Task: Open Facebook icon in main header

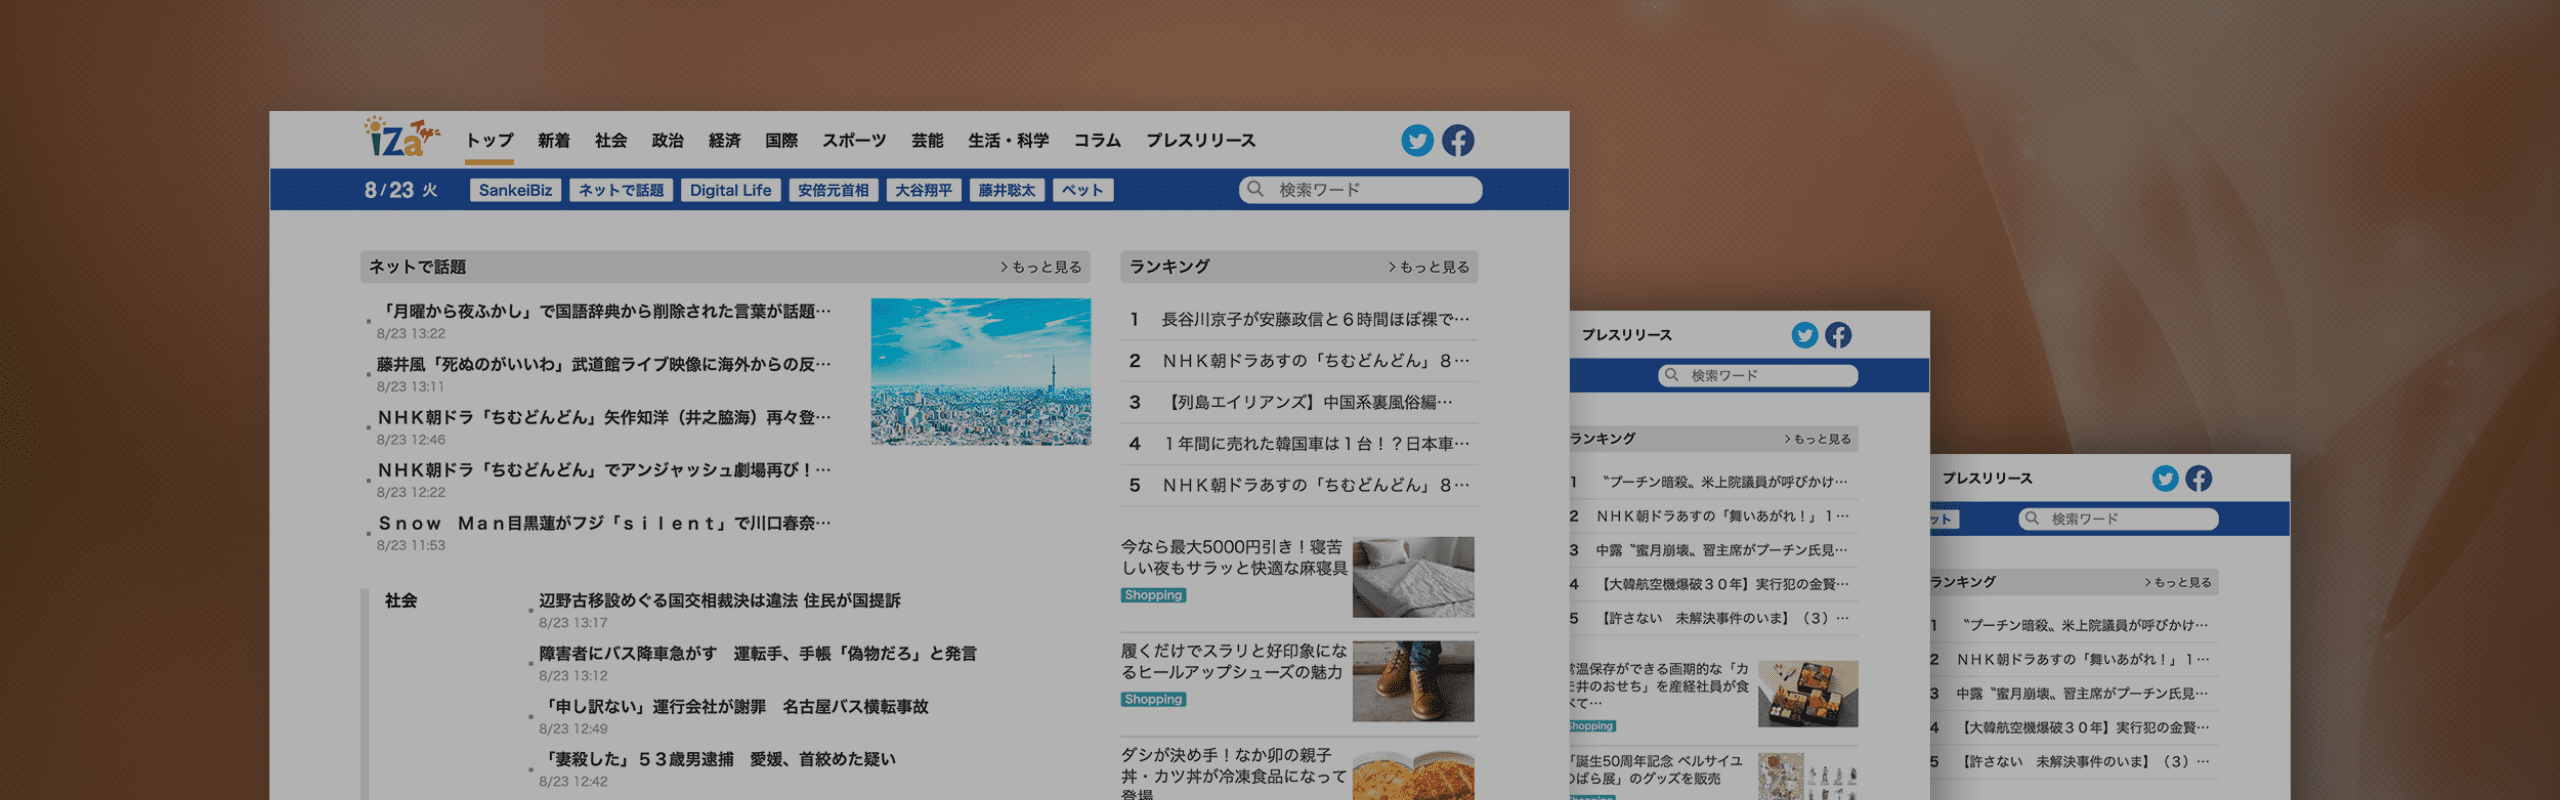Action: pyautogui.click(x=1458, y=141)
